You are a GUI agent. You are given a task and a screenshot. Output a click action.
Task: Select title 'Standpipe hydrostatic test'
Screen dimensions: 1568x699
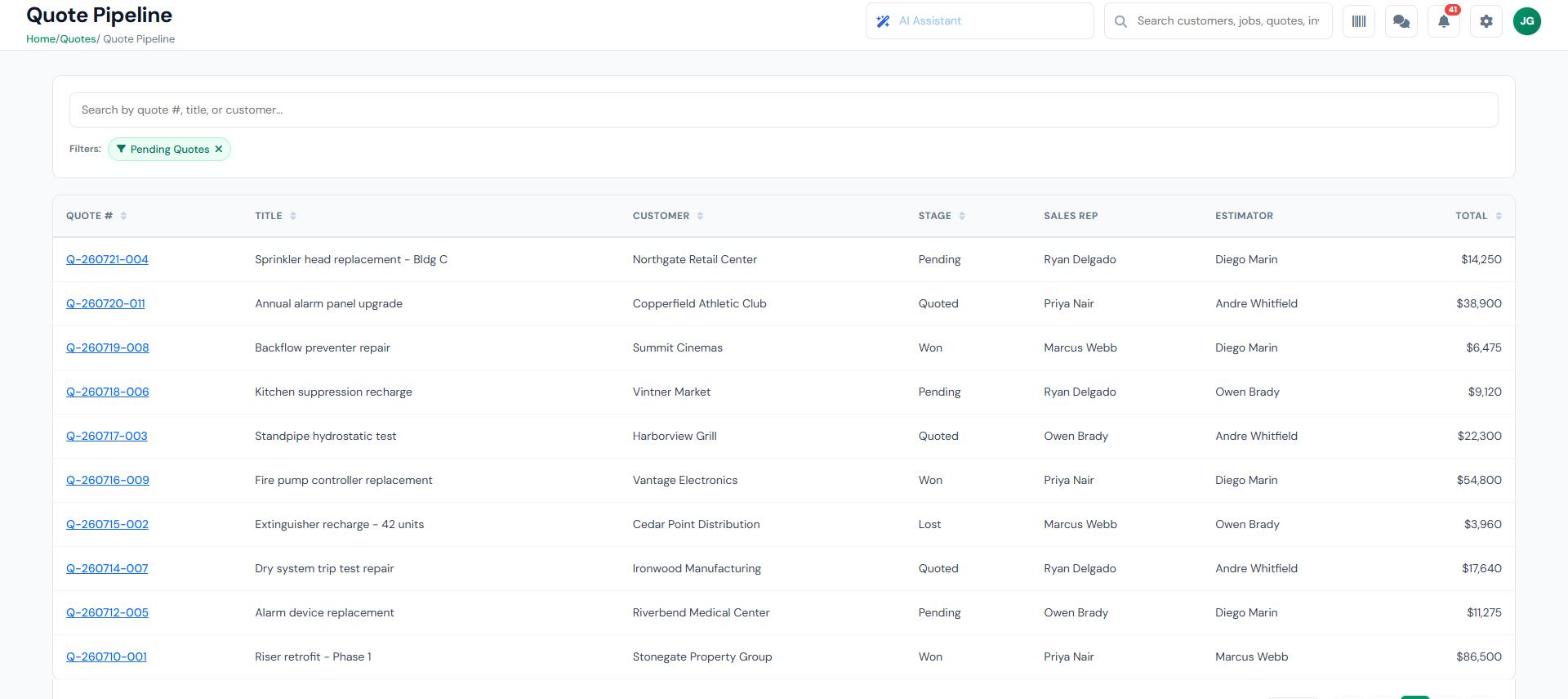coord(325,436)
